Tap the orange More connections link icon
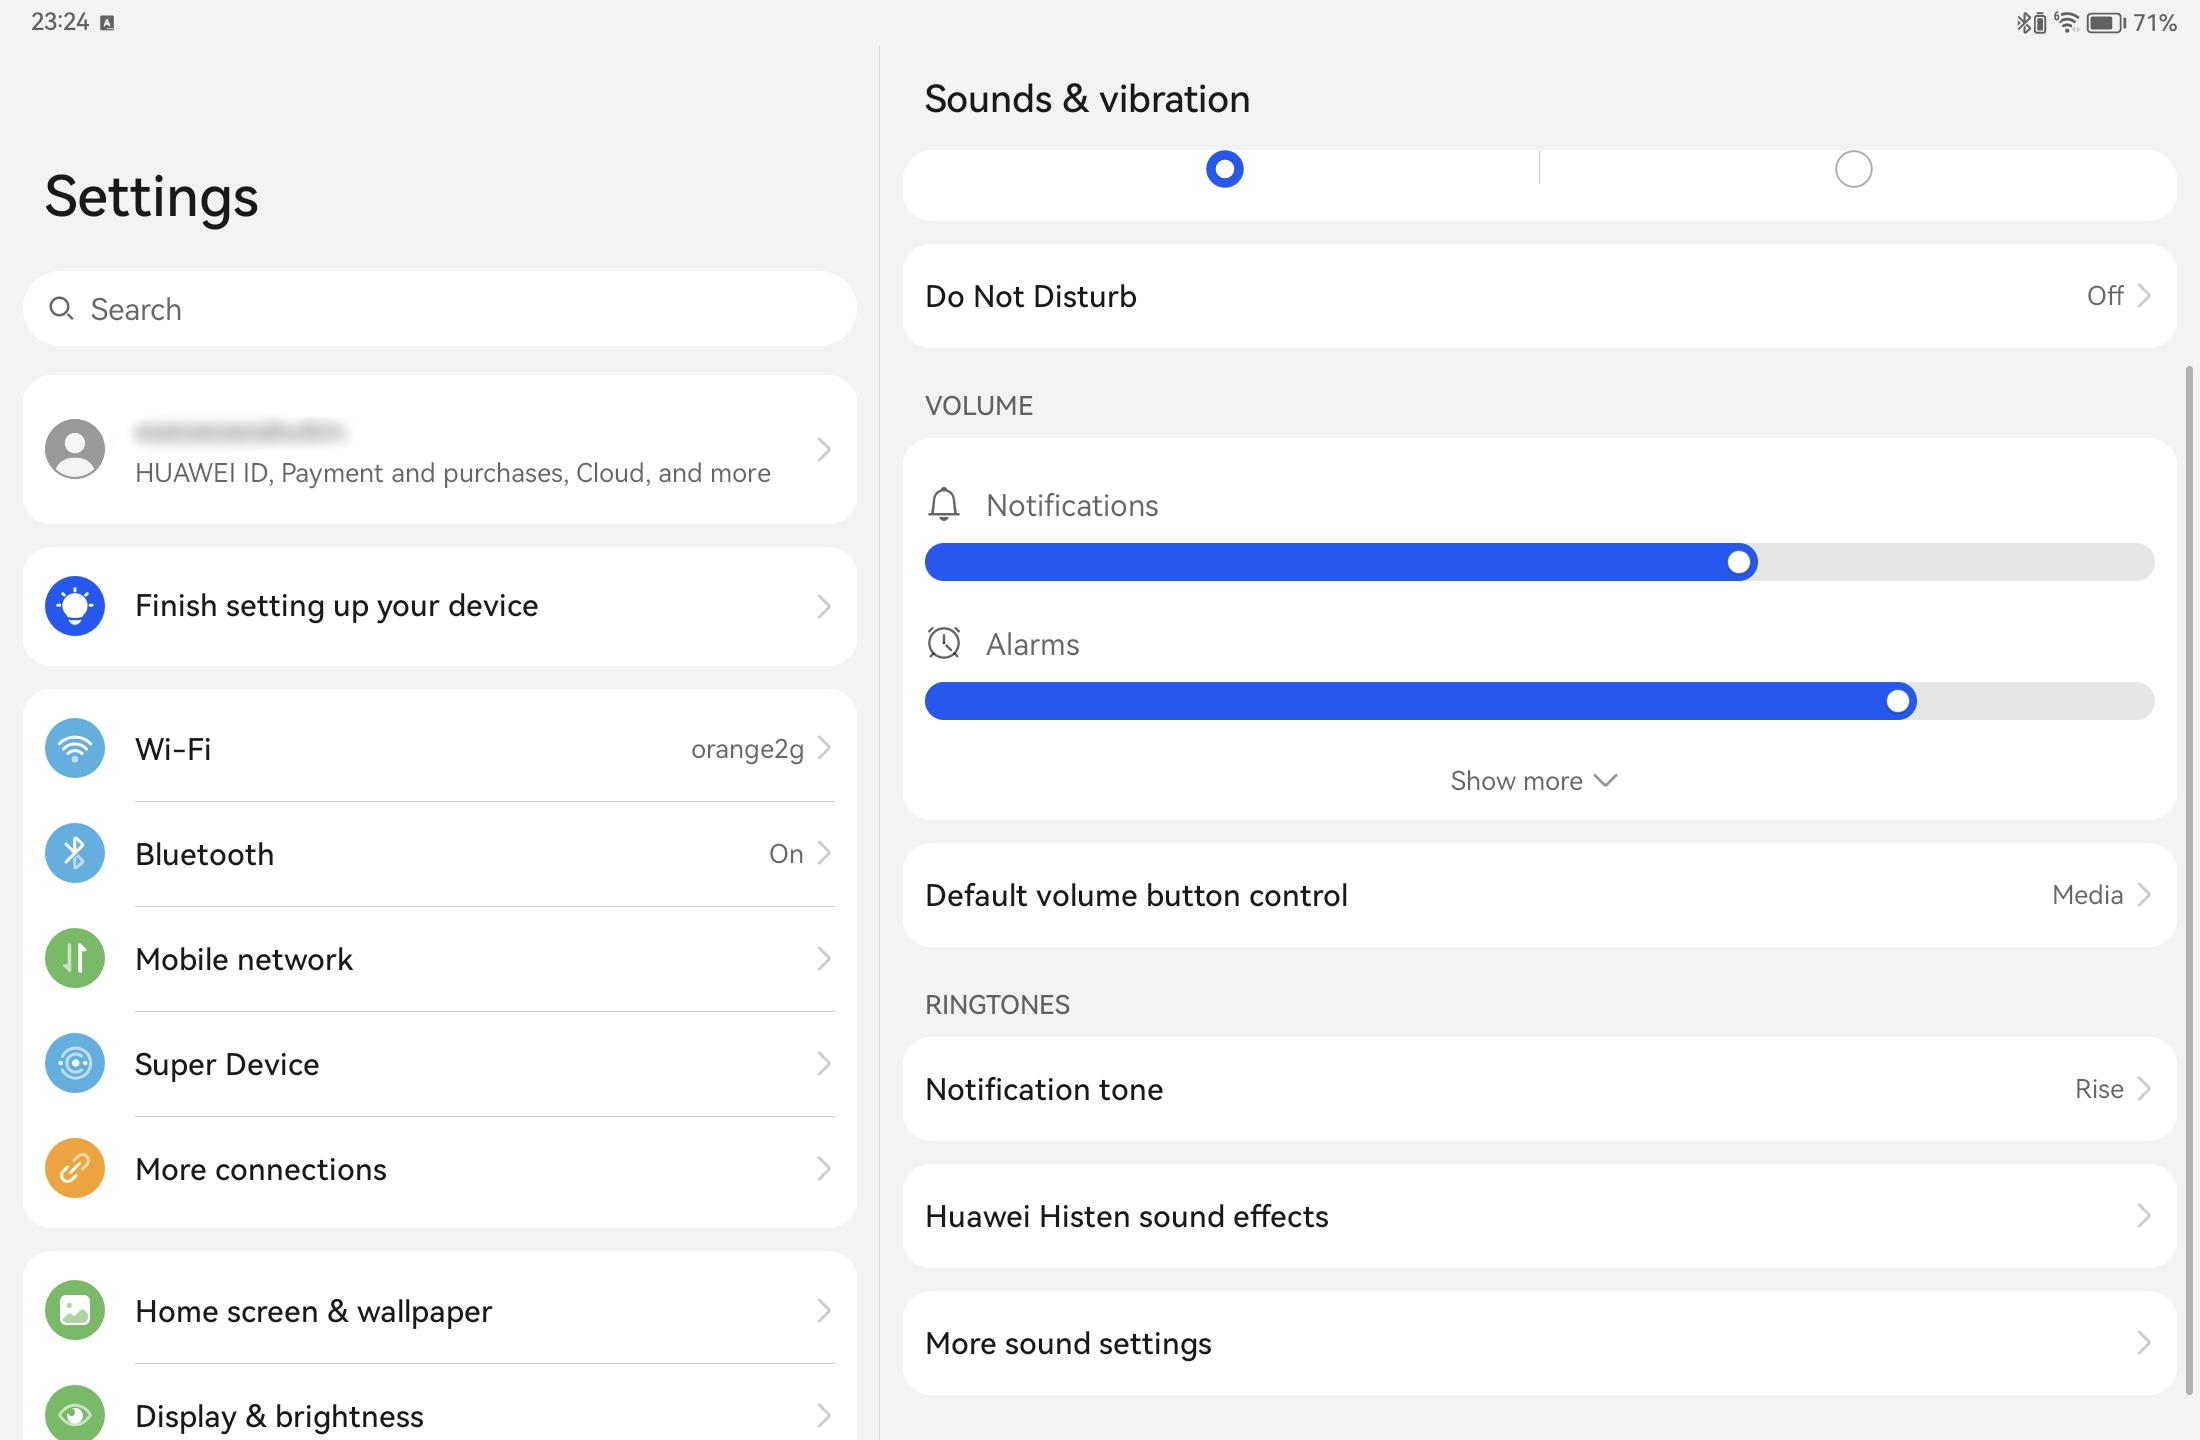 point(75,1168)
